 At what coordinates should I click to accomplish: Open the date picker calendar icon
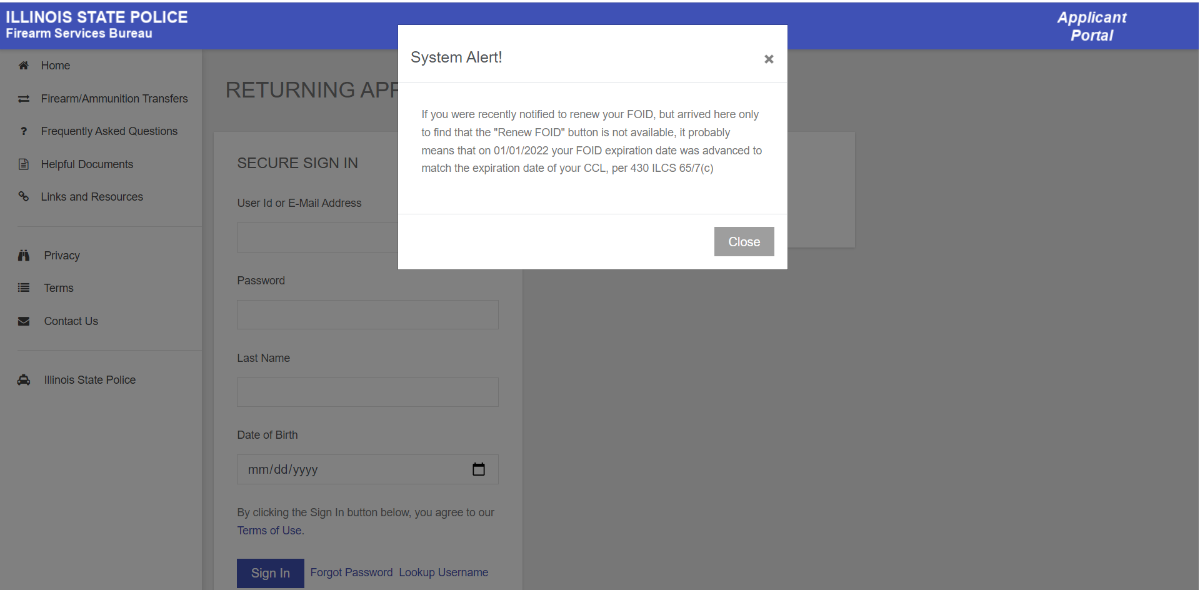point(478,470)
